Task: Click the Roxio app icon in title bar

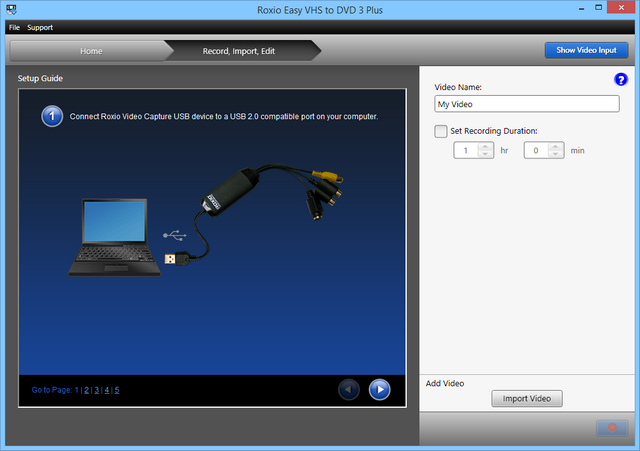Action: [9, 9]
